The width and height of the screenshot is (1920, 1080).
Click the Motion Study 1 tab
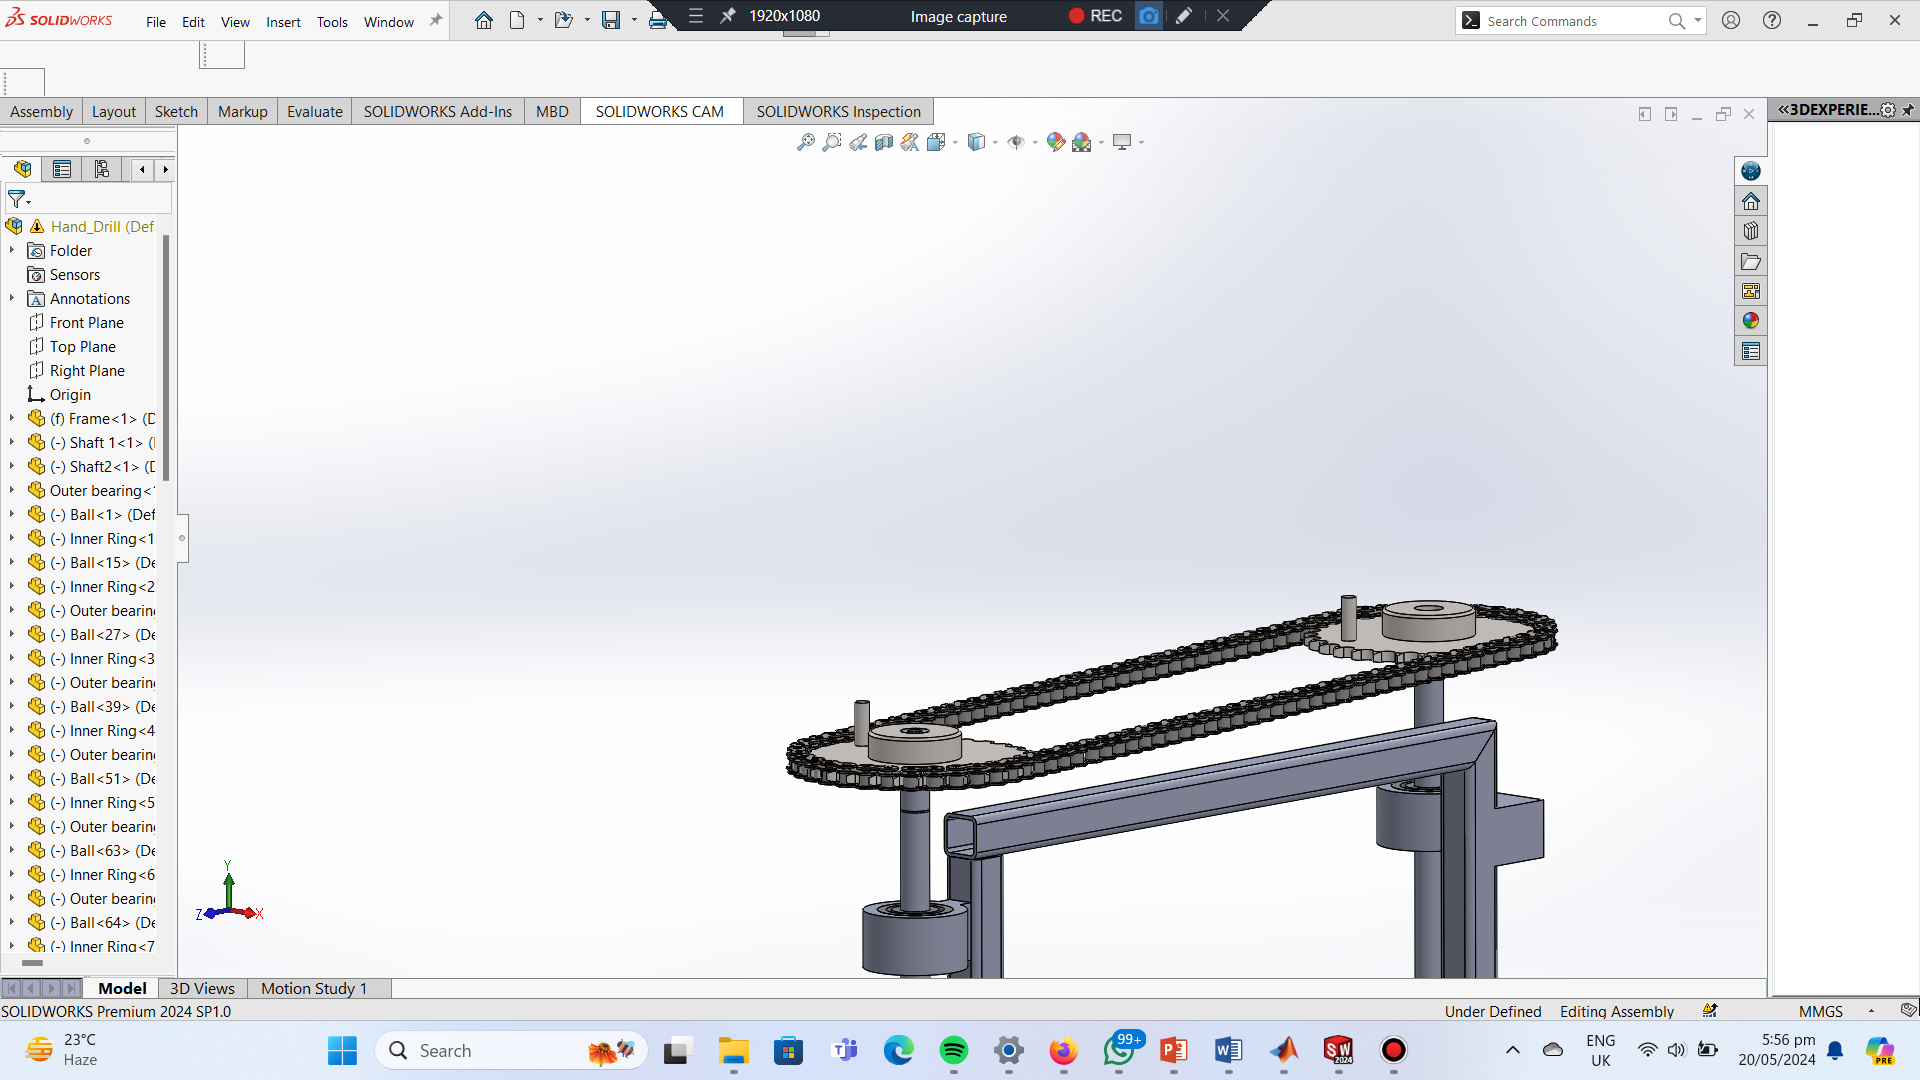coord(314,988)
